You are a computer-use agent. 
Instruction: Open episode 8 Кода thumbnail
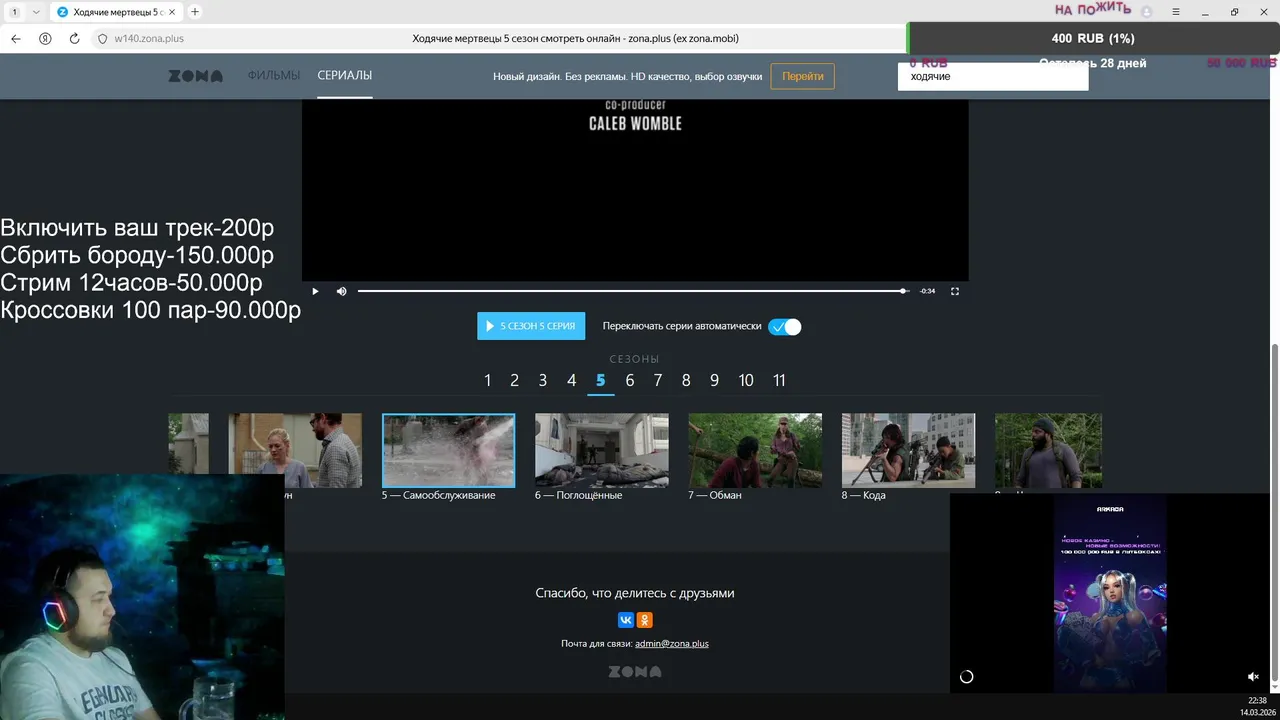pos(908,450)
